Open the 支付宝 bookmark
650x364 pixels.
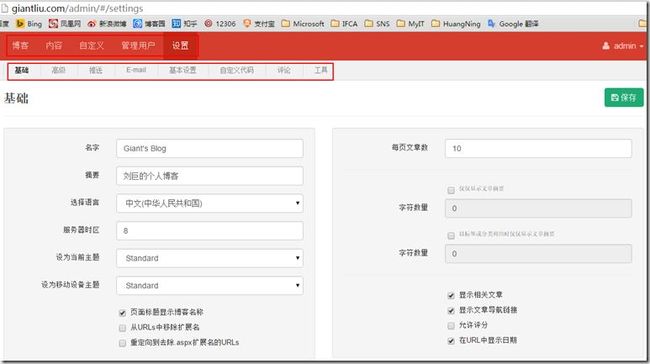point(259,24)
